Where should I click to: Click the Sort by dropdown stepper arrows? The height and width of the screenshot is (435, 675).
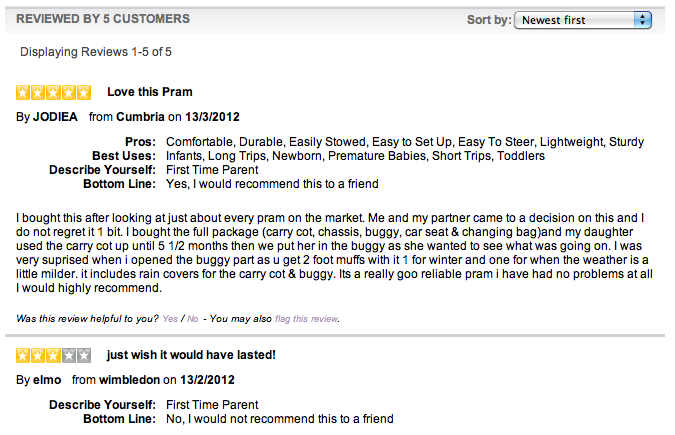pos(643,20)
